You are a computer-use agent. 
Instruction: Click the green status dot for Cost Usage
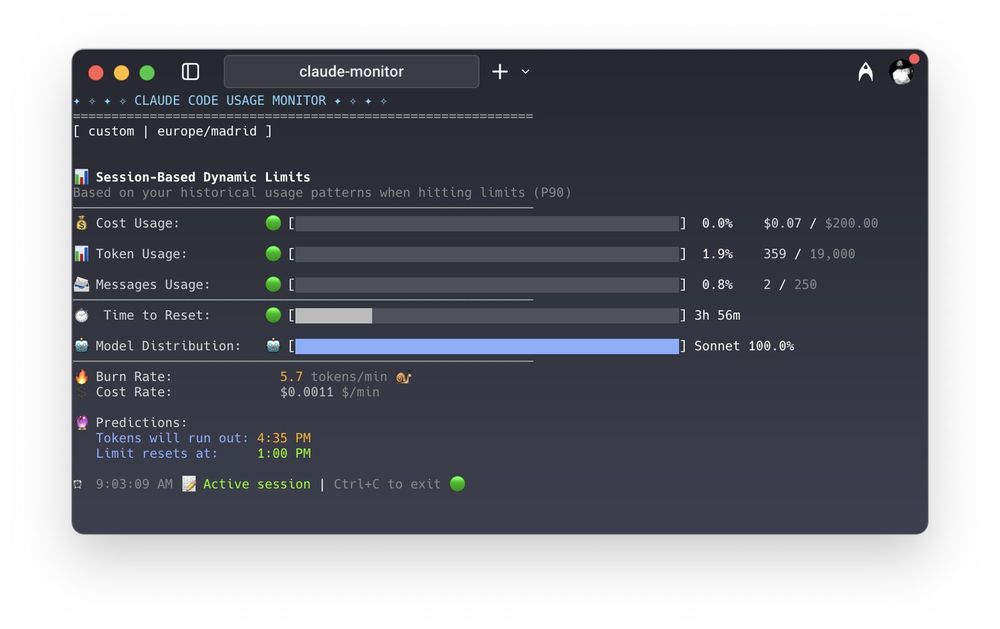tap(273, 223)
